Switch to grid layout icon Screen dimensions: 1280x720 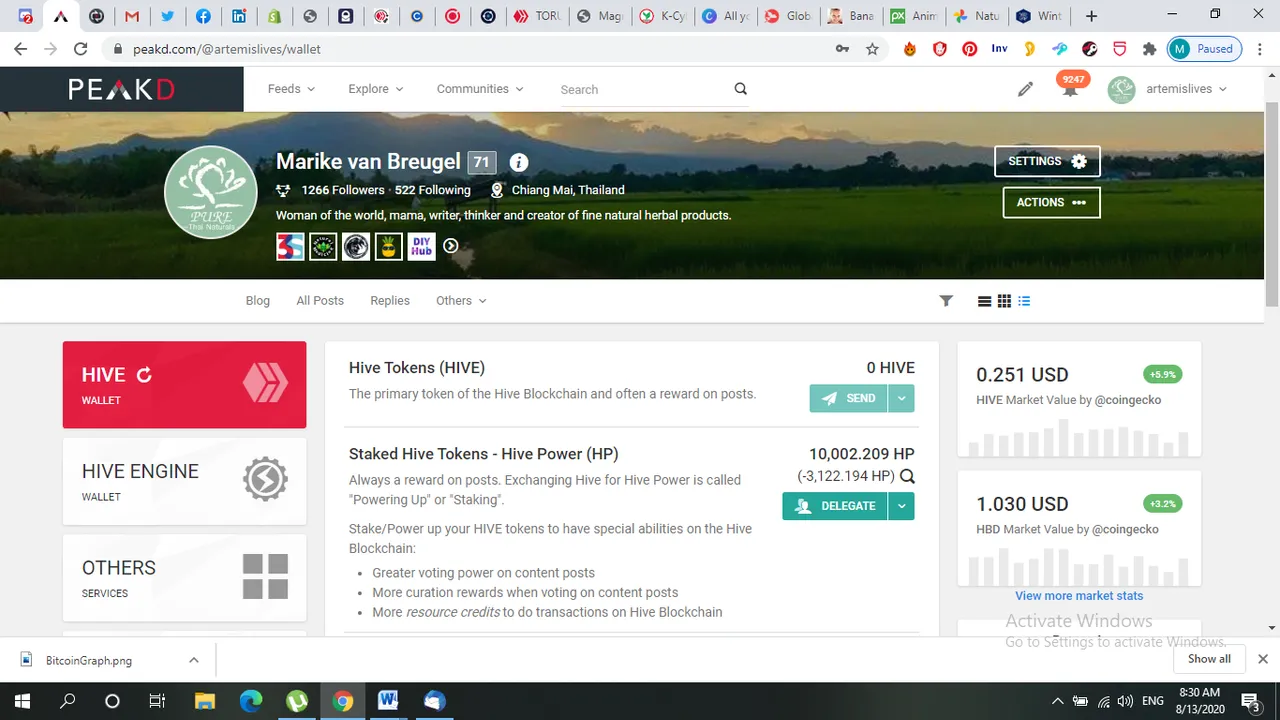pyautogui.click(x=1005, y=301)
